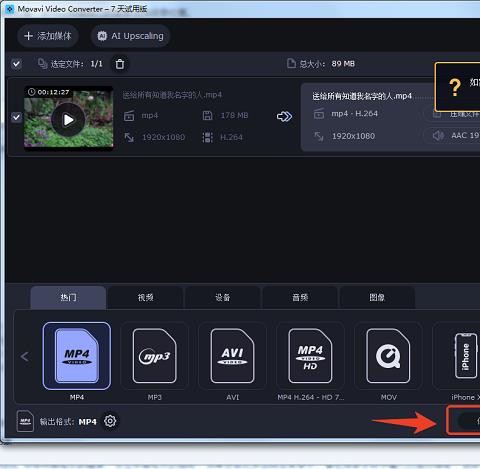Open the AAC audio track setting
Image resolution: width=480 pixels, height=469 pixels.
[452, 135]
